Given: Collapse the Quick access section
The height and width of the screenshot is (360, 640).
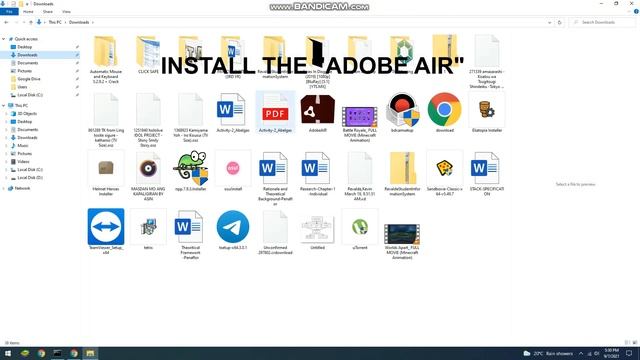Looking at the screenshot, I should [x=4, y=39].
